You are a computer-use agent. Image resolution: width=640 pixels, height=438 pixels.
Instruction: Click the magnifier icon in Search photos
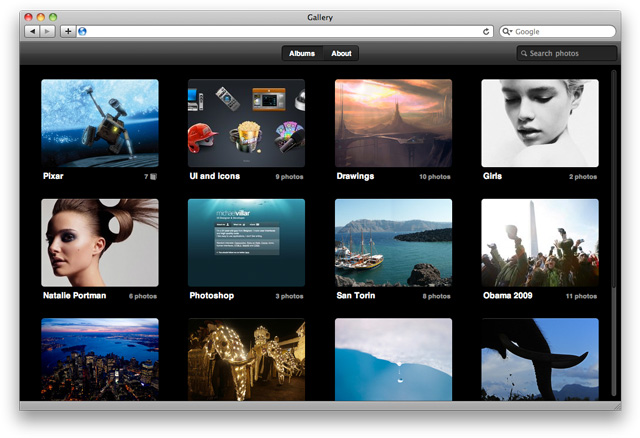[524, 53]
